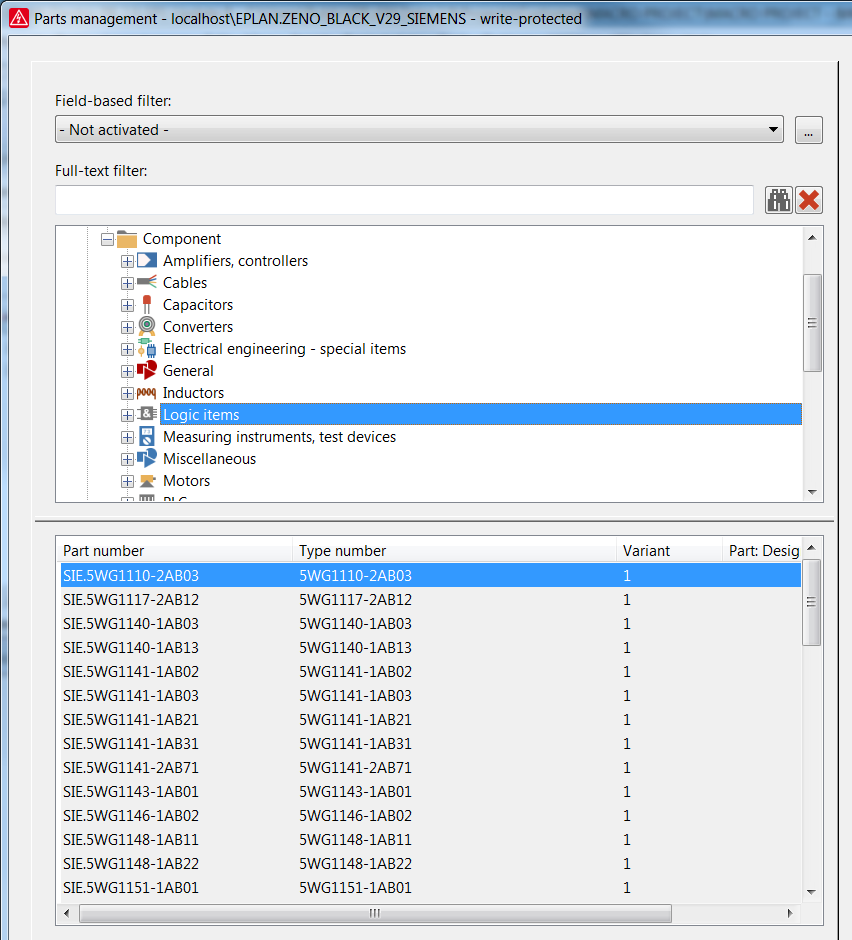Screen dimensions: 852x940
Task: Click type number 5WG1146-1AB02 cell
Action: coord(356,815)
